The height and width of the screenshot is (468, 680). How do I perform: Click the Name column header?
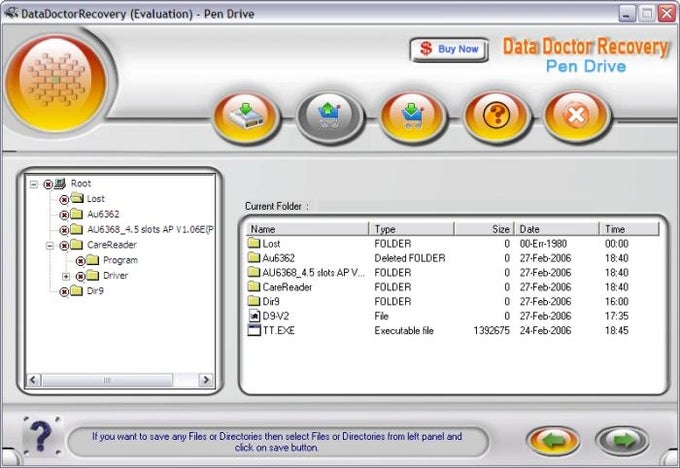pyautogui.click(x=307, y=229)
